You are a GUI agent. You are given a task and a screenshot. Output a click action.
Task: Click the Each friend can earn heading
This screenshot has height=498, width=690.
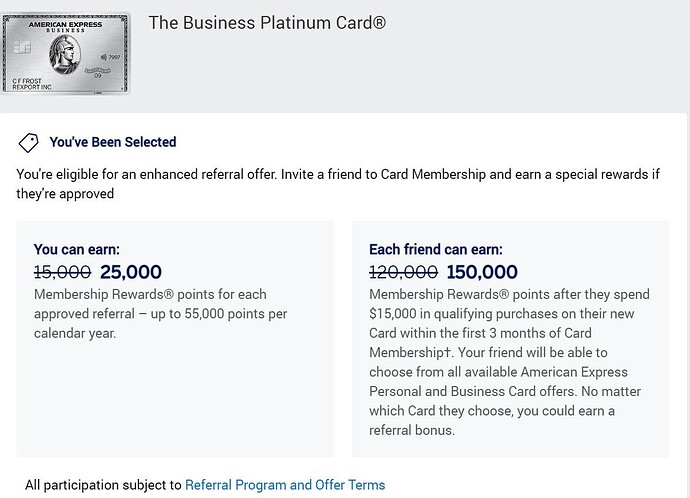tap(436, 250)
